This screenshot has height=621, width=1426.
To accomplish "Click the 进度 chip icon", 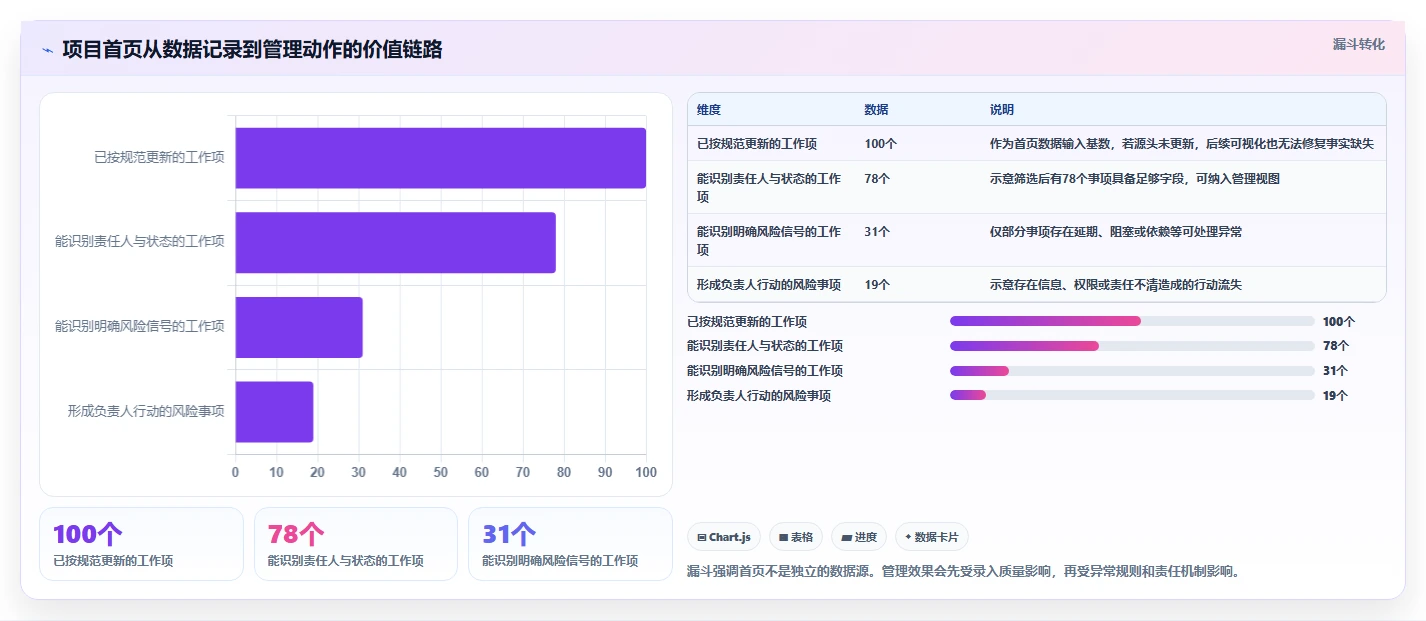I will tap(847, 538).
